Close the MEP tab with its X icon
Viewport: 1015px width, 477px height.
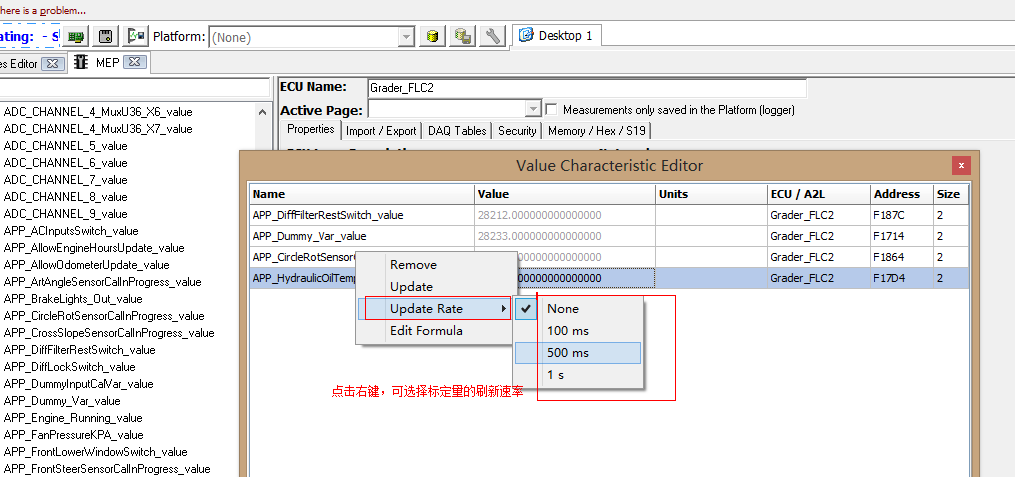(135, 62)
